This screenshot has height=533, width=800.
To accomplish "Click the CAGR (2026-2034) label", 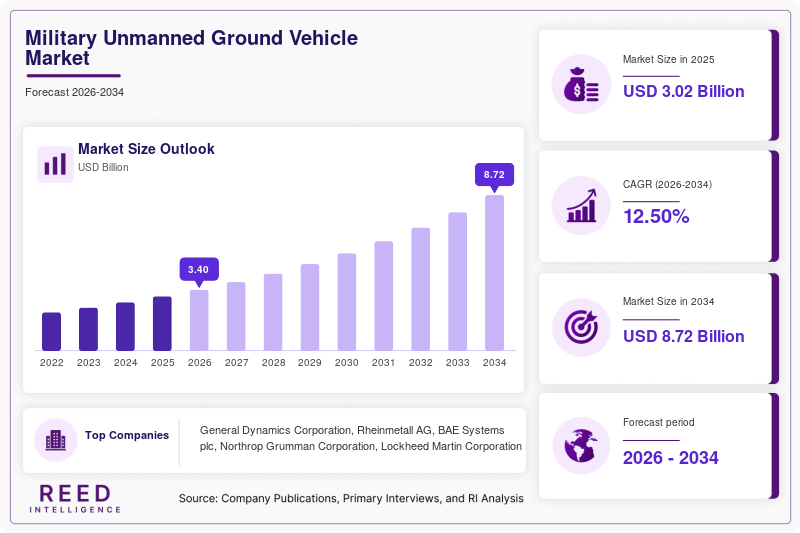I will pos(667,185).
